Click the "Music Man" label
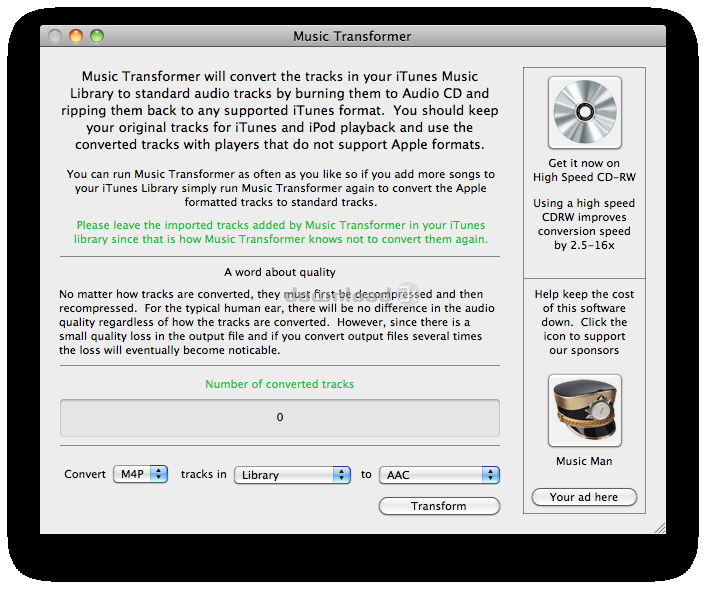This screenshot has height=589, width=706. 584,461
